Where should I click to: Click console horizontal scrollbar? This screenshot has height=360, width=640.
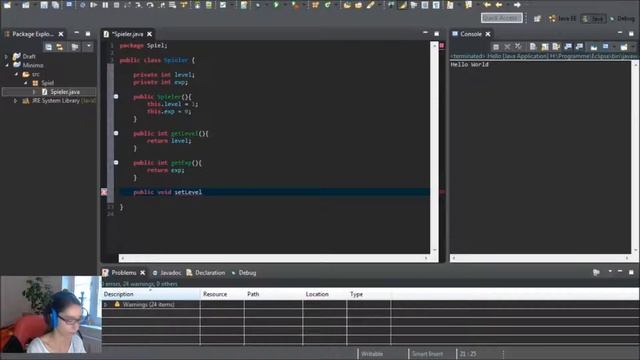[x=540, y=258]
